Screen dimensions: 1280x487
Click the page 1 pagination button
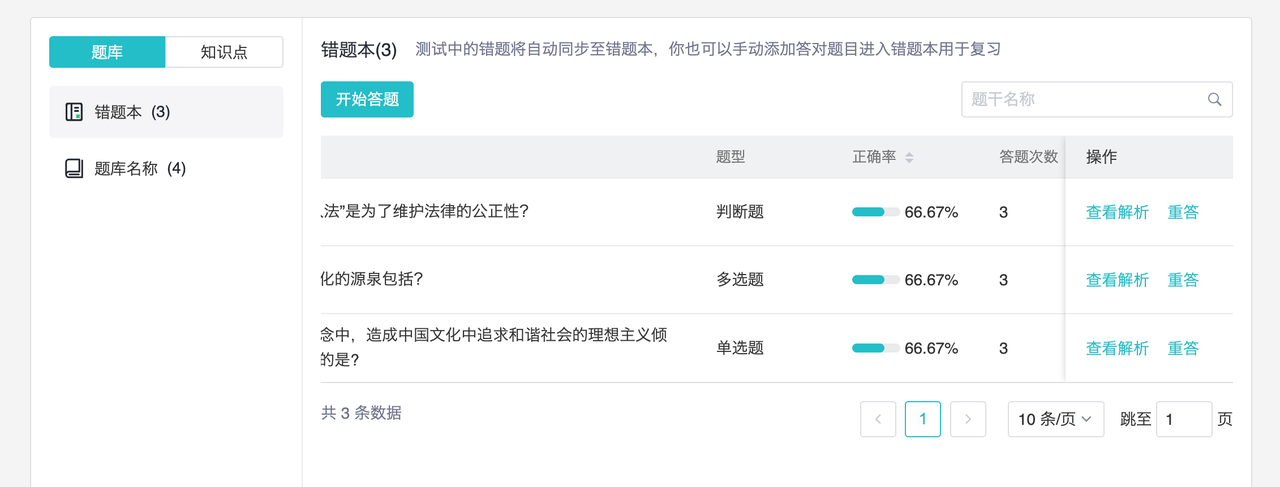click(922, 420)
